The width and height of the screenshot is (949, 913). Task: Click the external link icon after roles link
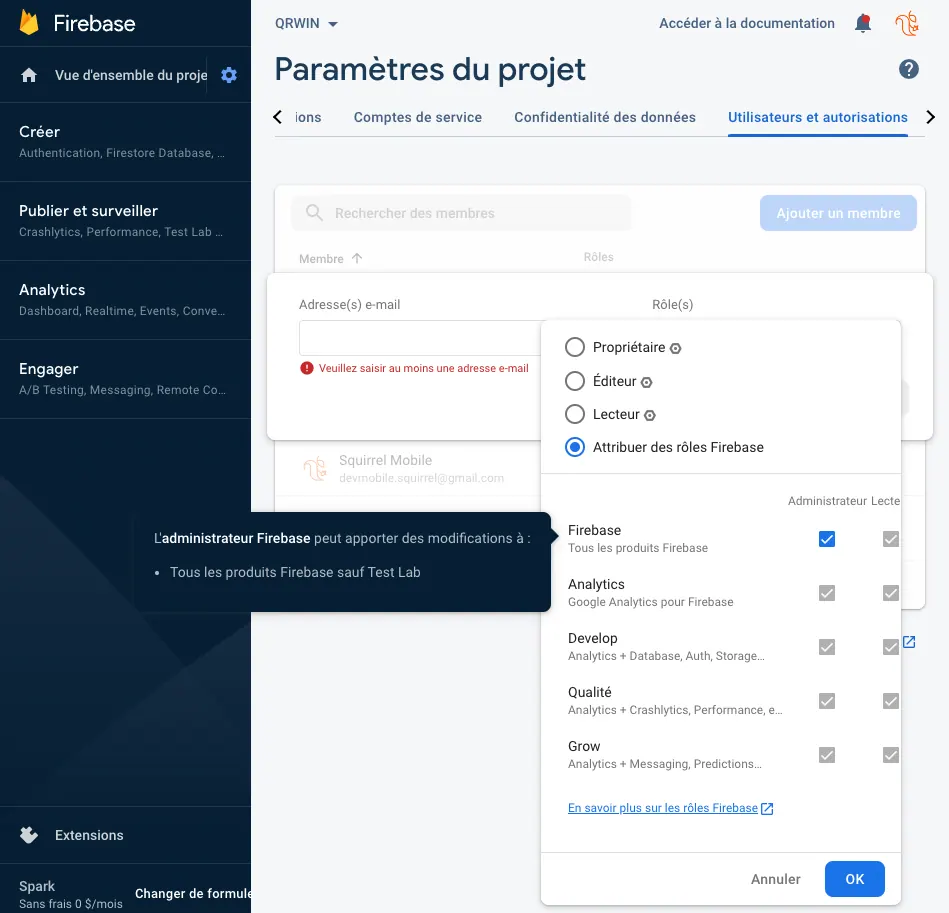pos(767,808)
